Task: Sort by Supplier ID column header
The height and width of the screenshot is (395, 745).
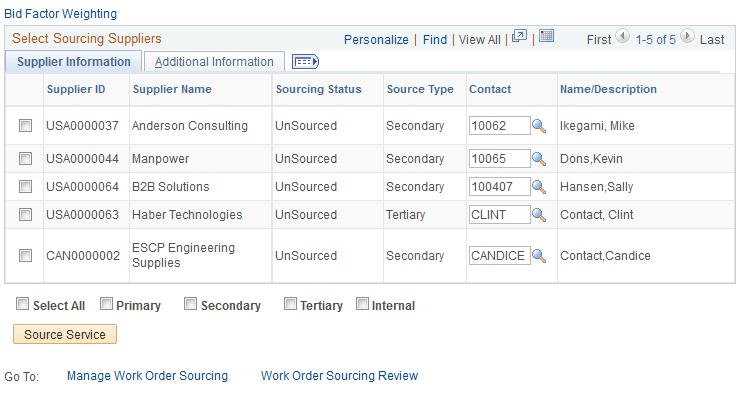Action: [76, 89]
